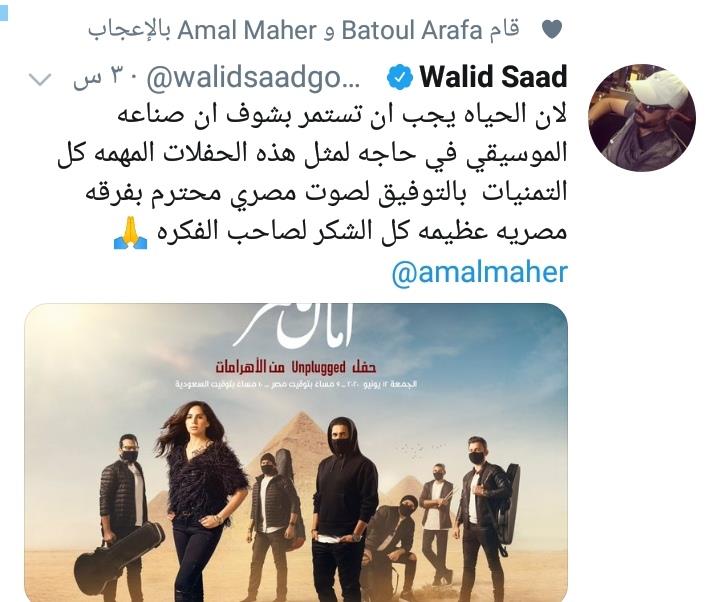The height and width of the screenshot is (602, 720).
Task: Open the Walid Saad display name
Action: (x=493, y=76)
